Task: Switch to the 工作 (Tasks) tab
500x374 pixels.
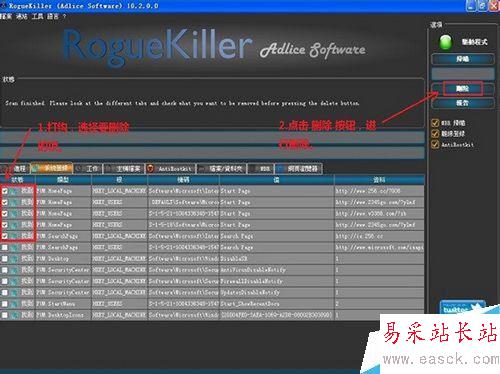Action: (x=88, y=169)
